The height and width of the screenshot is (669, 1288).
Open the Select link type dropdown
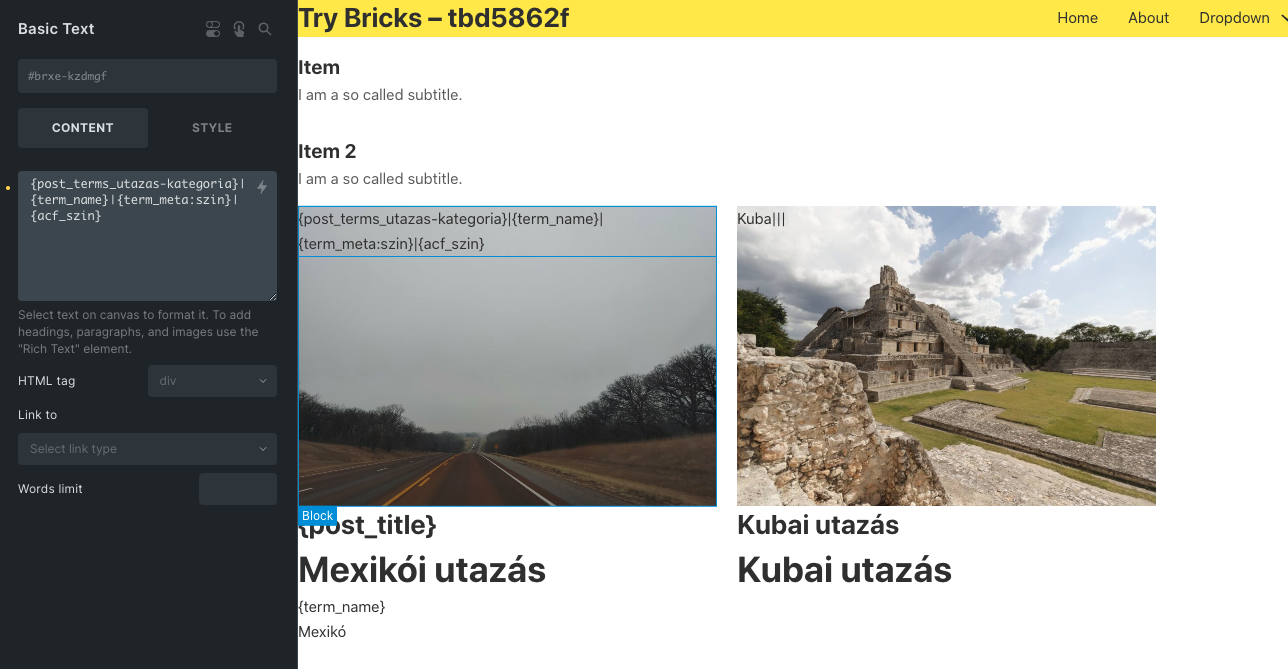click(x=147, y=449)
